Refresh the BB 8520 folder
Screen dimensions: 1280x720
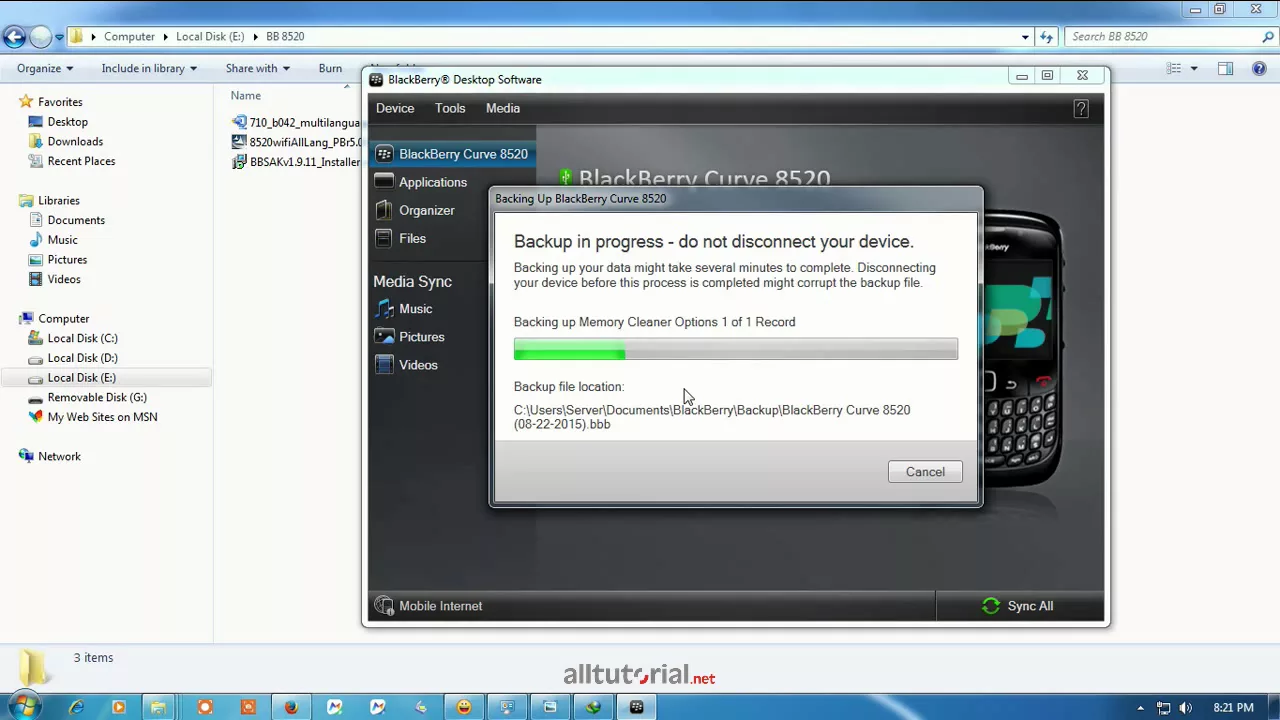point(1046,37)
